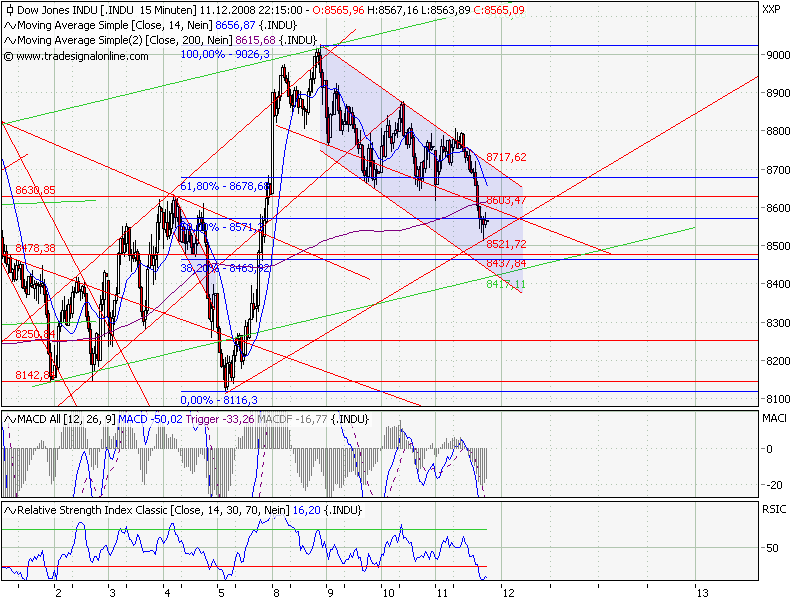800x600 pixels.
Task: Click the MACDF value -16,77
Action: coord(292,419)
